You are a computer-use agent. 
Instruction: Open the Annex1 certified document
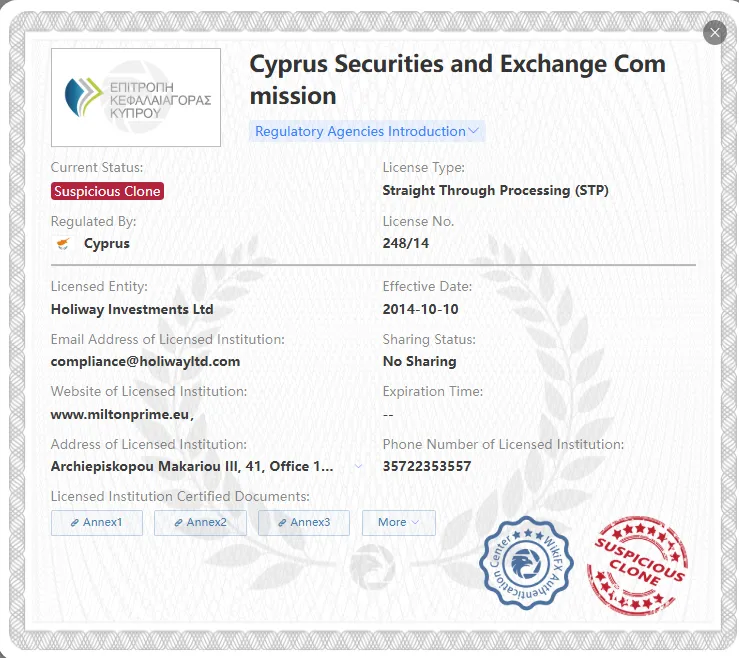click(x=97, y=522)
